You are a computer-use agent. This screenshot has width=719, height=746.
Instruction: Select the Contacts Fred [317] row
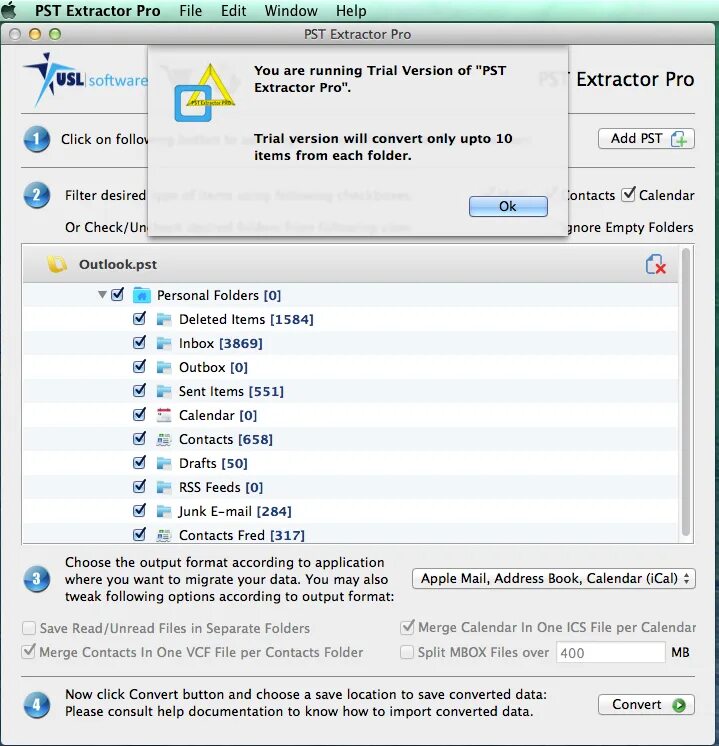pyautogui.click(x=350, y=534)
